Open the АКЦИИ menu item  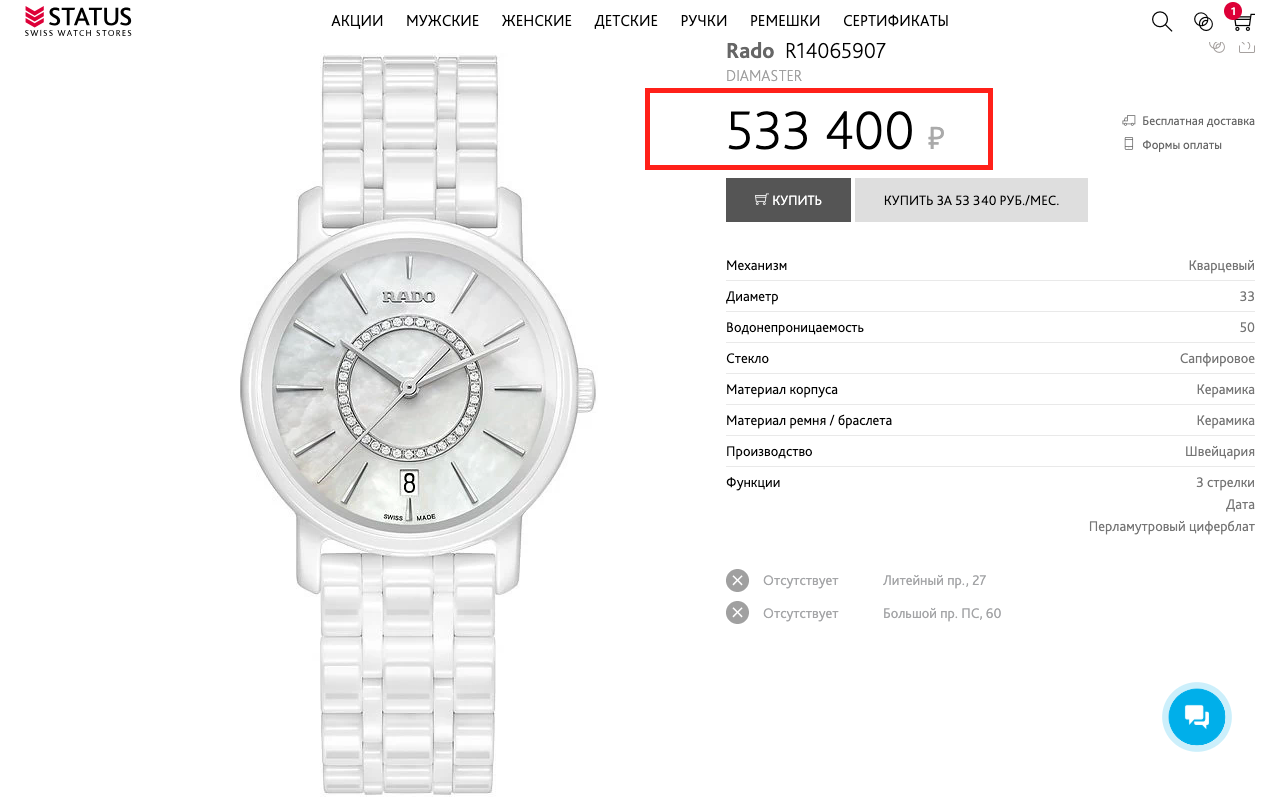(x=357, y=21)
